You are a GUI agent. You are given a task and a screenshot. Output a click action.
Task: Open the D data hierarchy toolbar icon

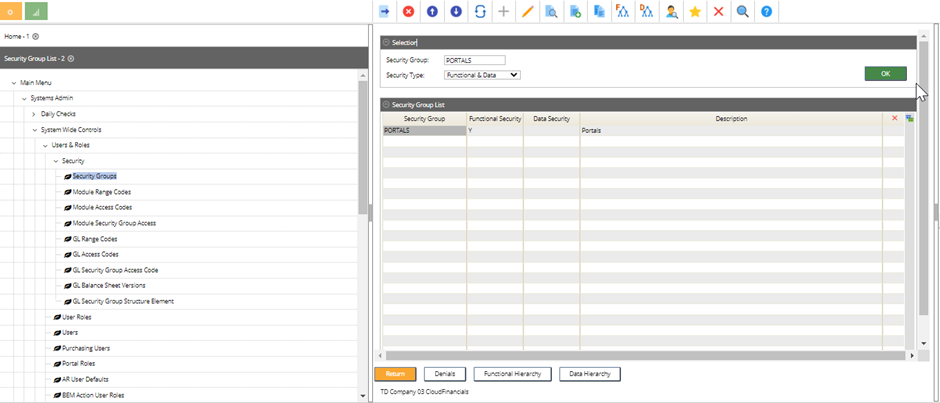coord(647,11)
